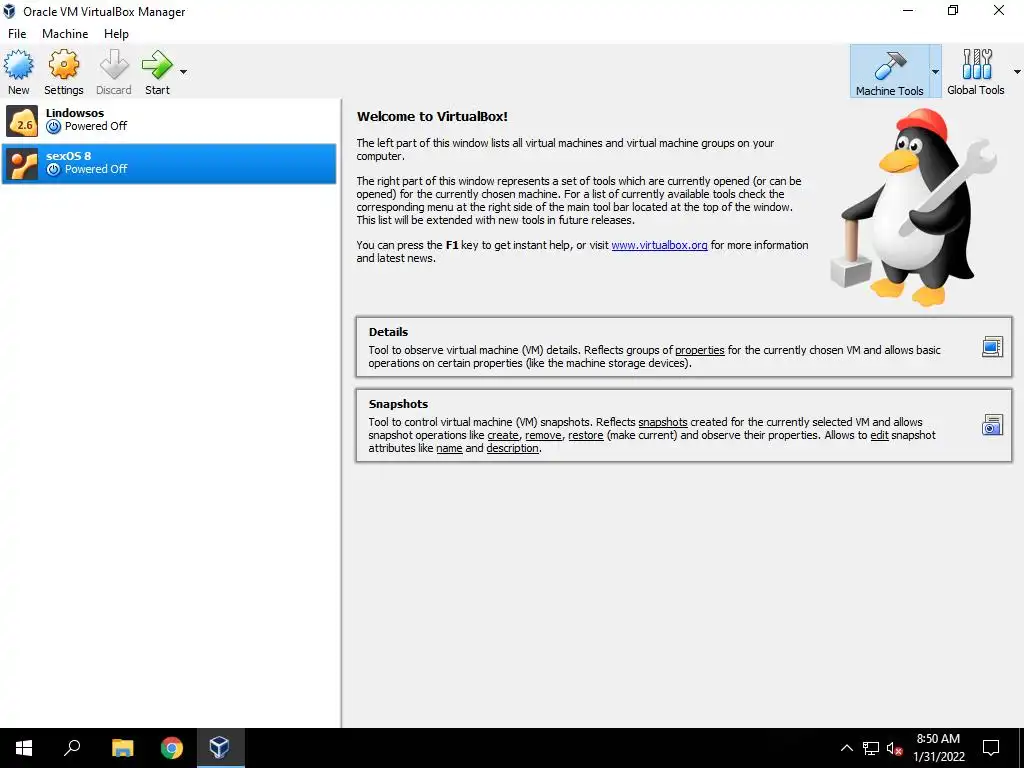1024x768 pixels.
Task: Open the Machine menu
Action: coord(65,34)
